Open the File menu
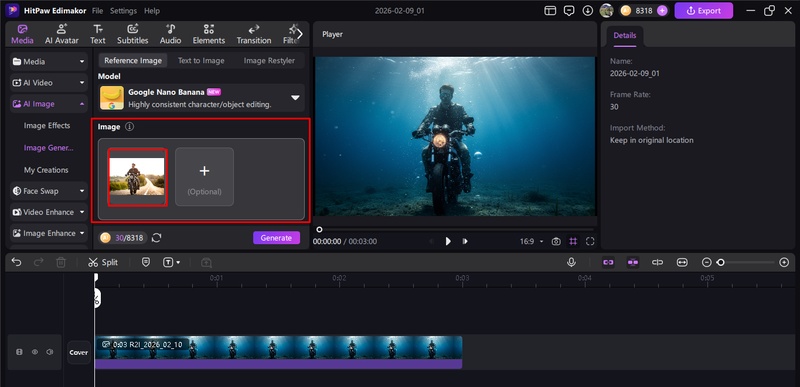This screenshot has width=800, height=387. (x=97, y=11)
